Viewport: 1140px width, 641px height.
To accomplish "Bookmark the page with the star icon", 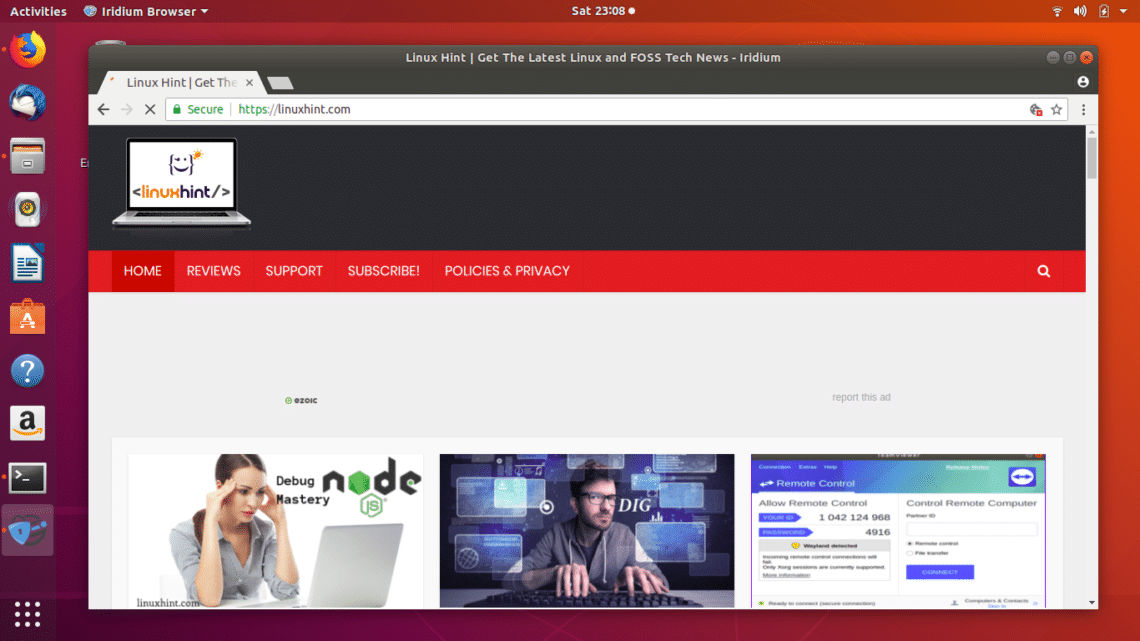I will click(x=1056, y=110).
